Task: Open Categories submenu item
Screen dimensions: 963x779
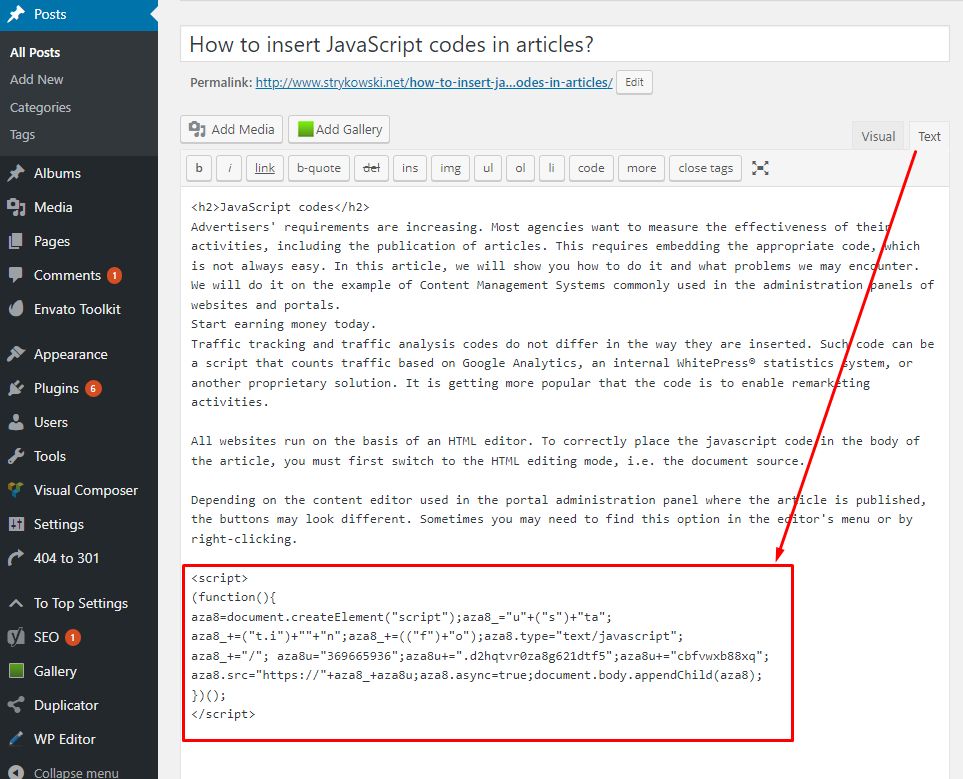Action: click(x=40, y=107)
